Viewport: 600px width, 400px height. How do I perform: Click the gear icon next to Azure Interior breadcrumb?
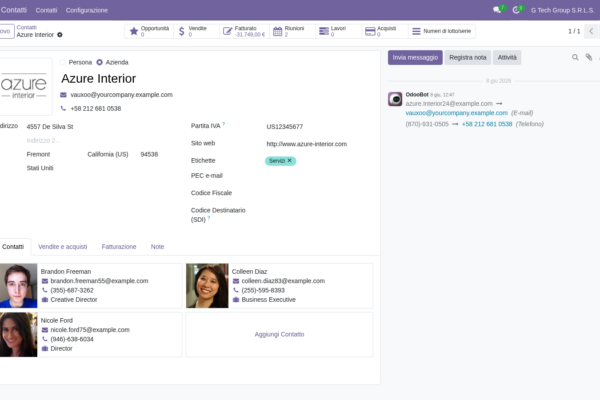pyautogui.click(x=60, y=35)
